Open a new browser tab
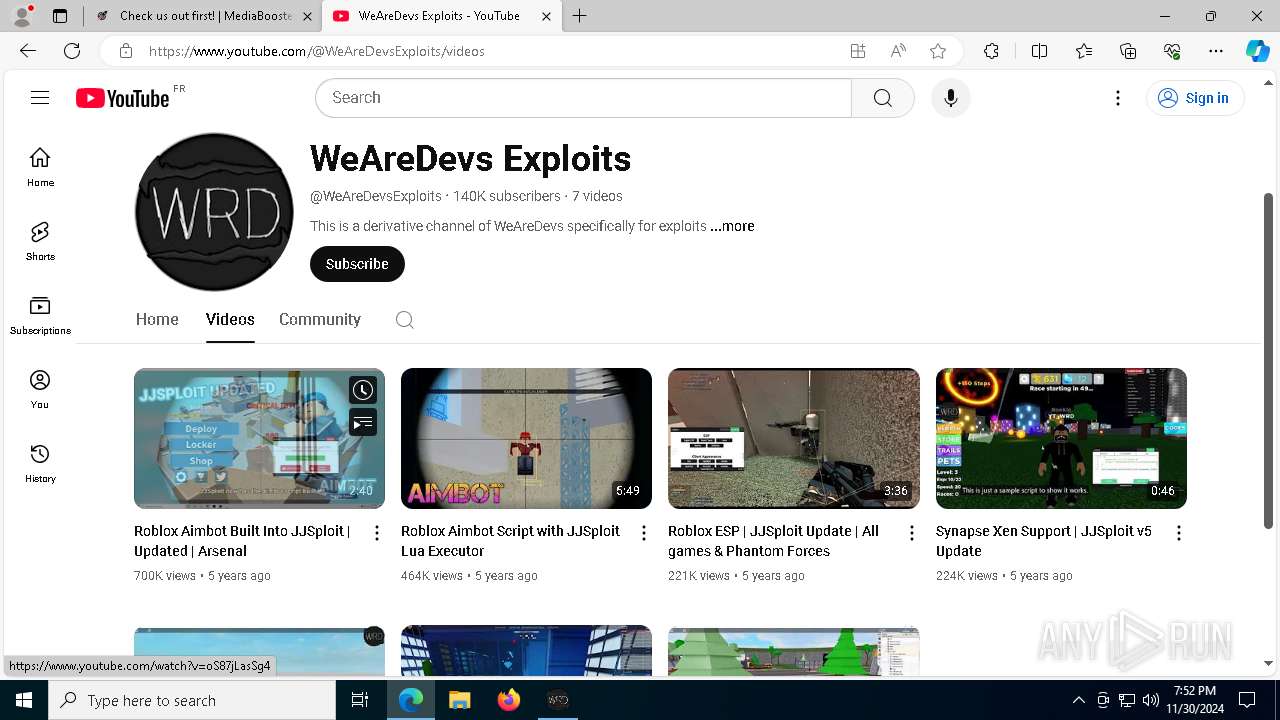The height and width of the screenshot is (720, 1280). [x=580, y=16]
